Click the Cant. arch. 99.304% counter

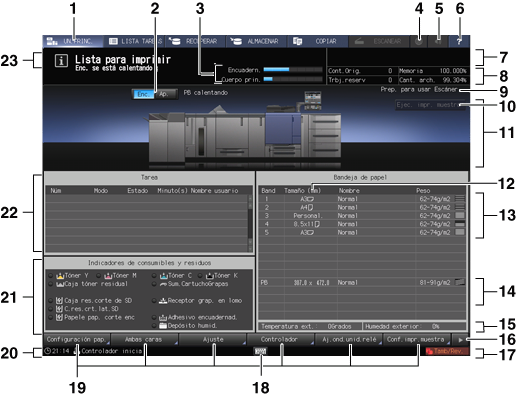click(x=433, y=80)
